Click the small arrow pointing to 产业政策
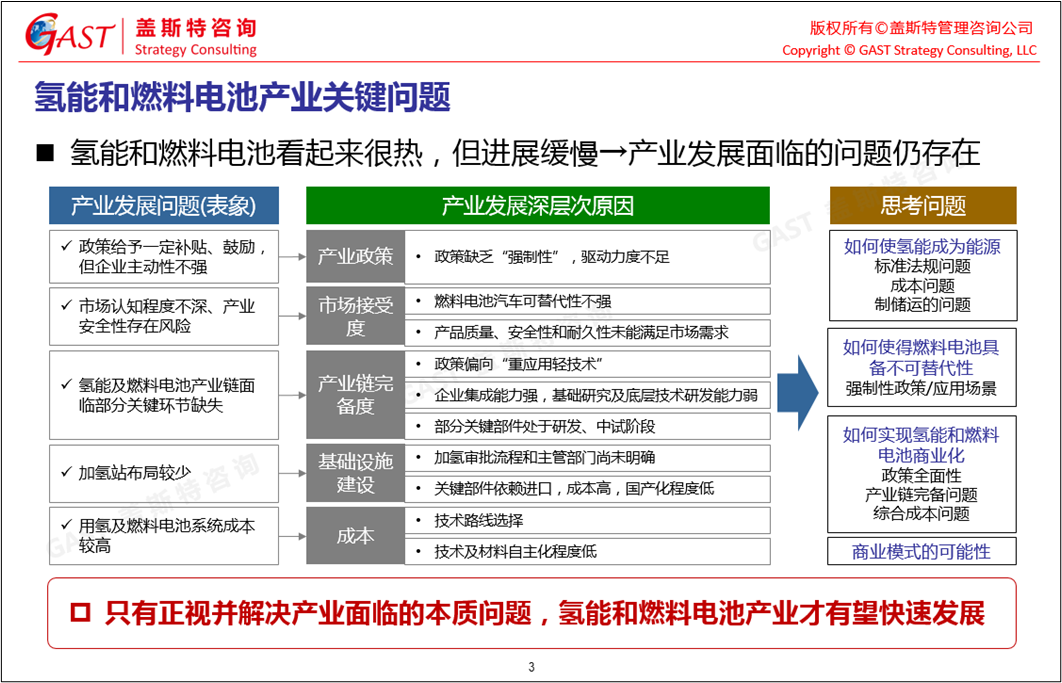The width and height of the screenshot is (1062, 683). [x=291, y=257]
